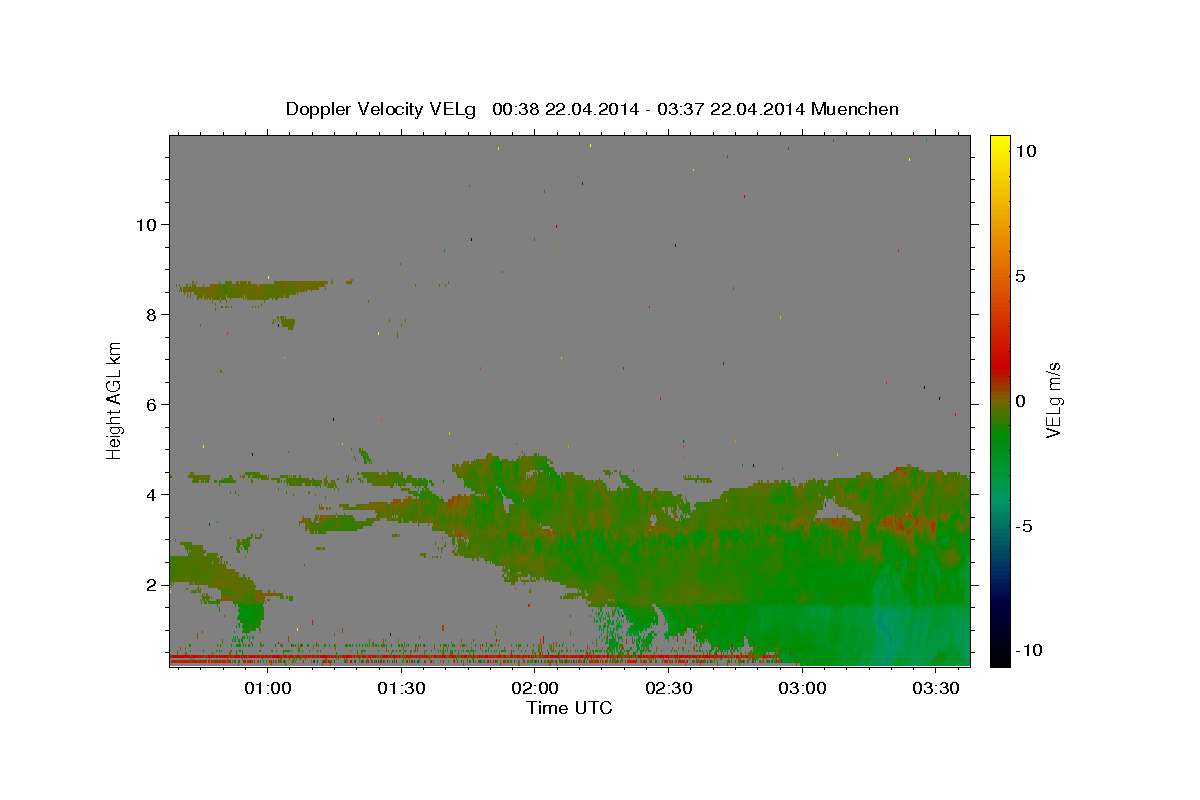
Task: Click the height label 2 on y-axis
Action: click(x=150, y=584)
